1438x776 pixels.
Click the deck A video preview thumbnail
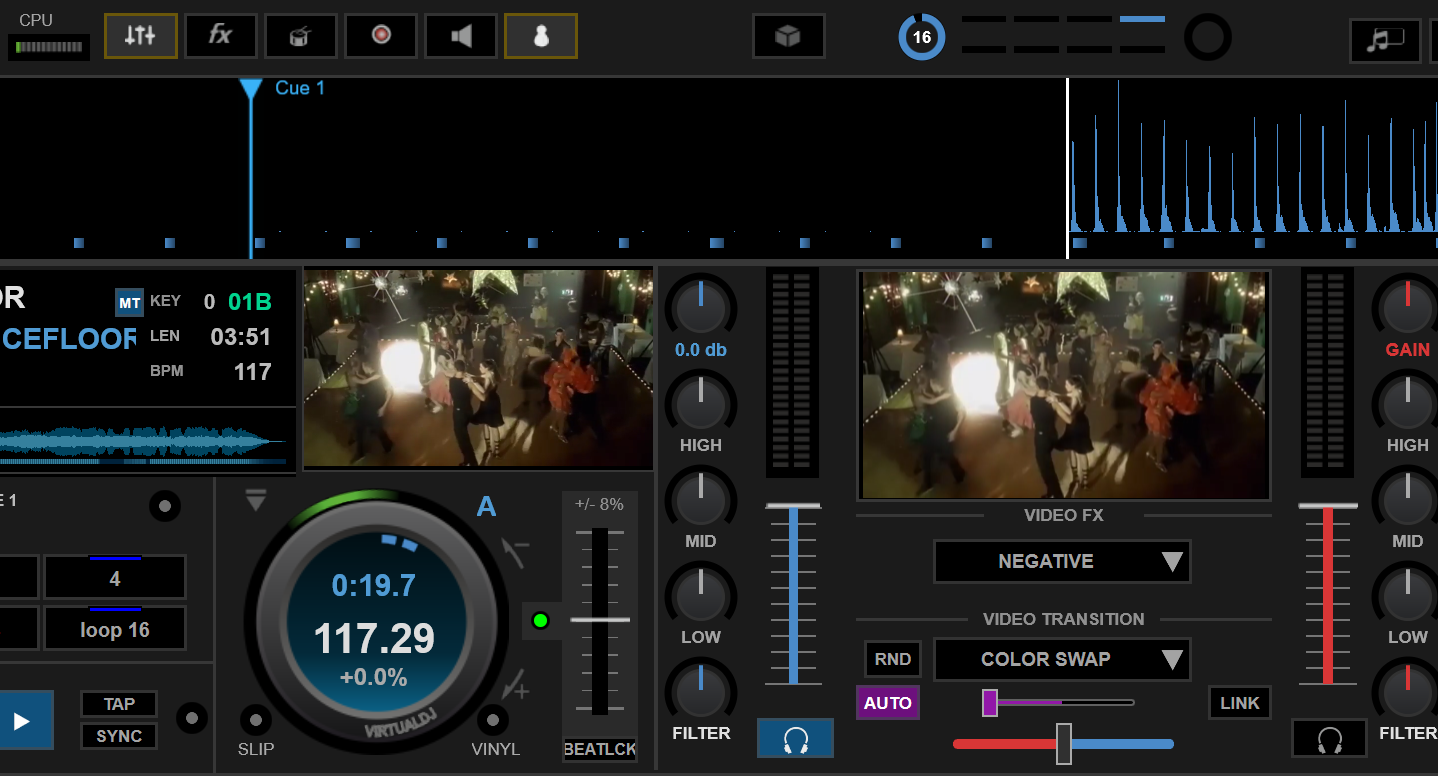(478, 367)
